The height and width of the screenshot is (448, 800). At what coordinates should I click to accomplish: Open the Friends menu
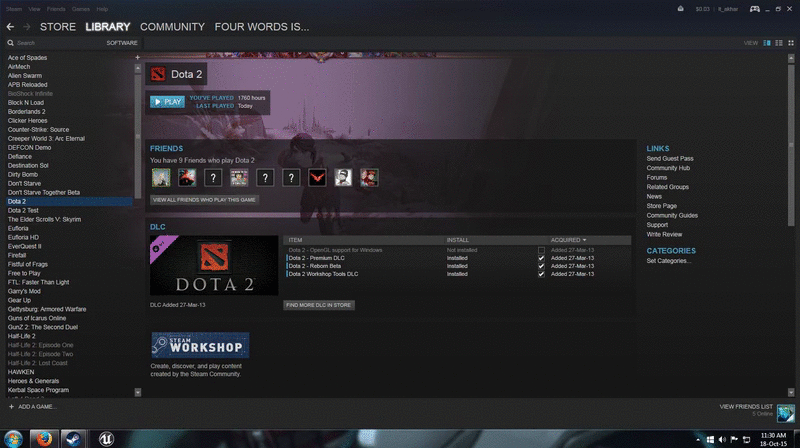[56, 9]
